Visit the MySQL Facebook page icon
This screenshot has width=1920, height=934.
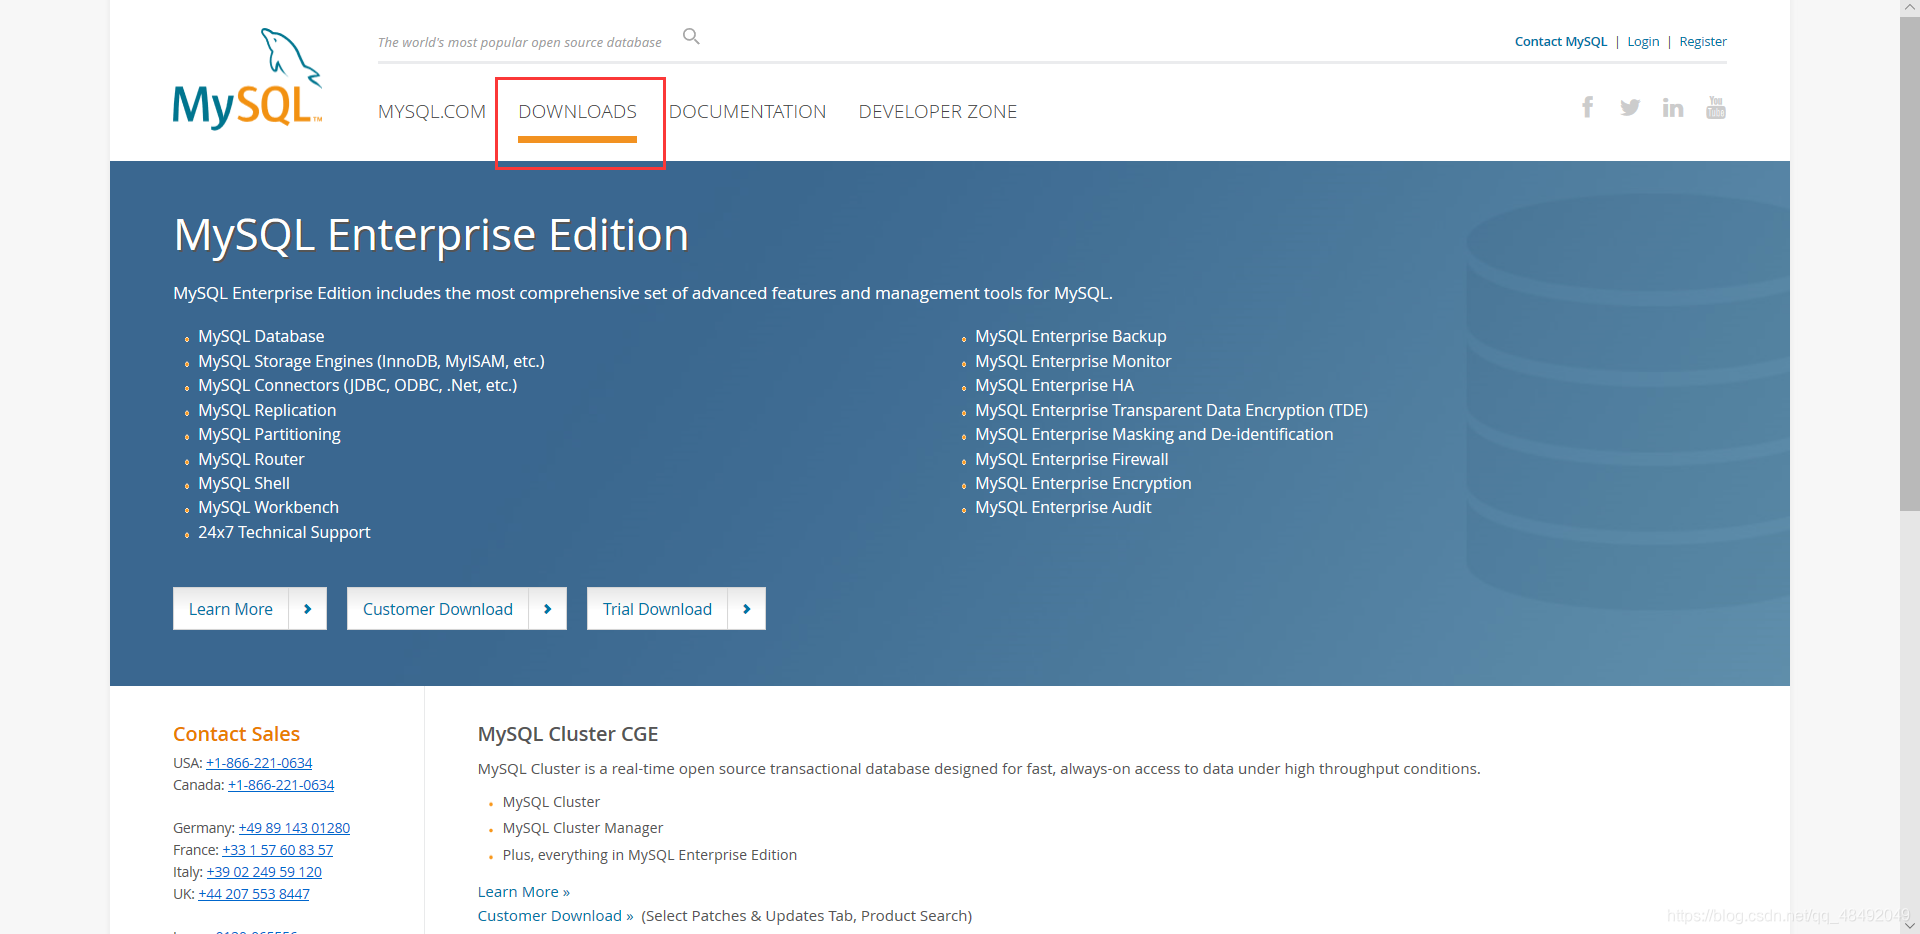[1587, 107]
